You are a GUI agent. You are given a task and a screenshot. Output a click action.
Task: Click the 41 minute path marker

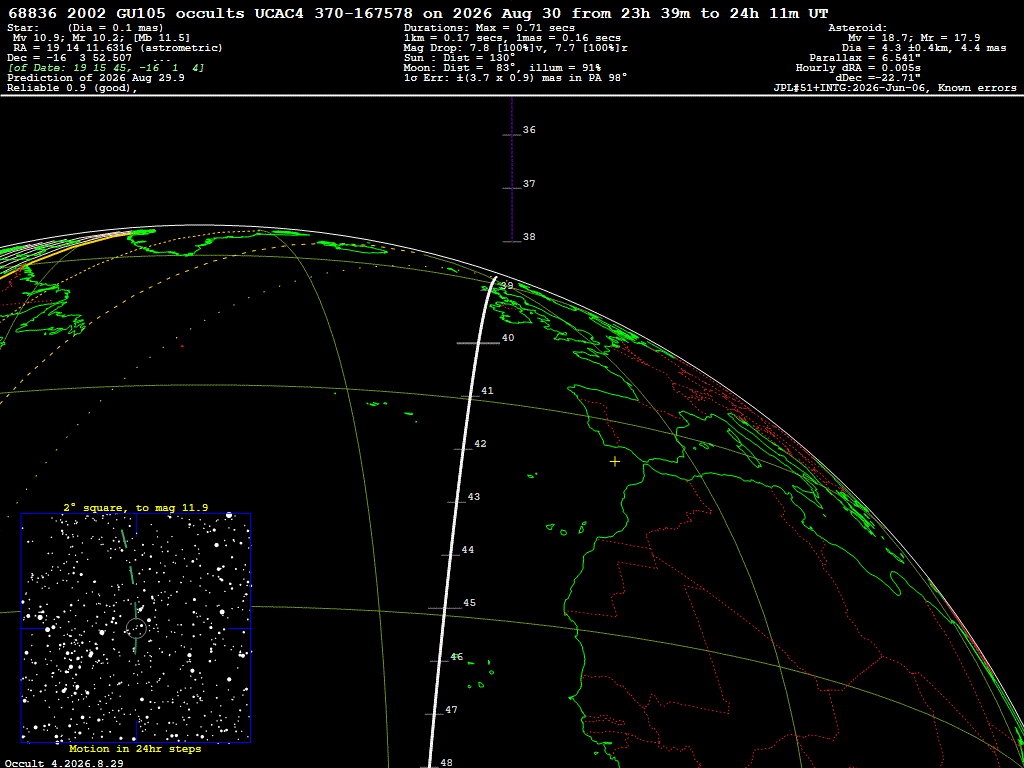487,391
